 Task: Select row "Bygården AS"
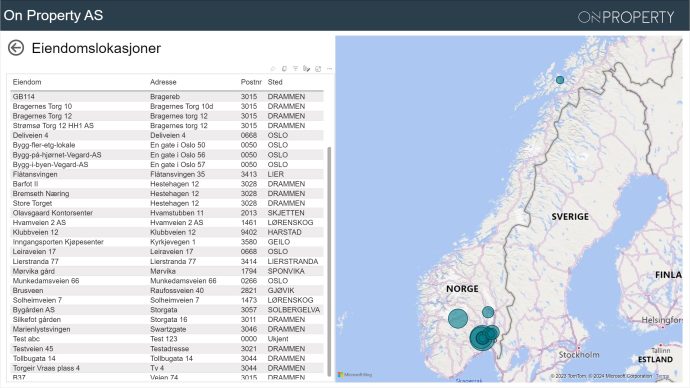[167, 310]
